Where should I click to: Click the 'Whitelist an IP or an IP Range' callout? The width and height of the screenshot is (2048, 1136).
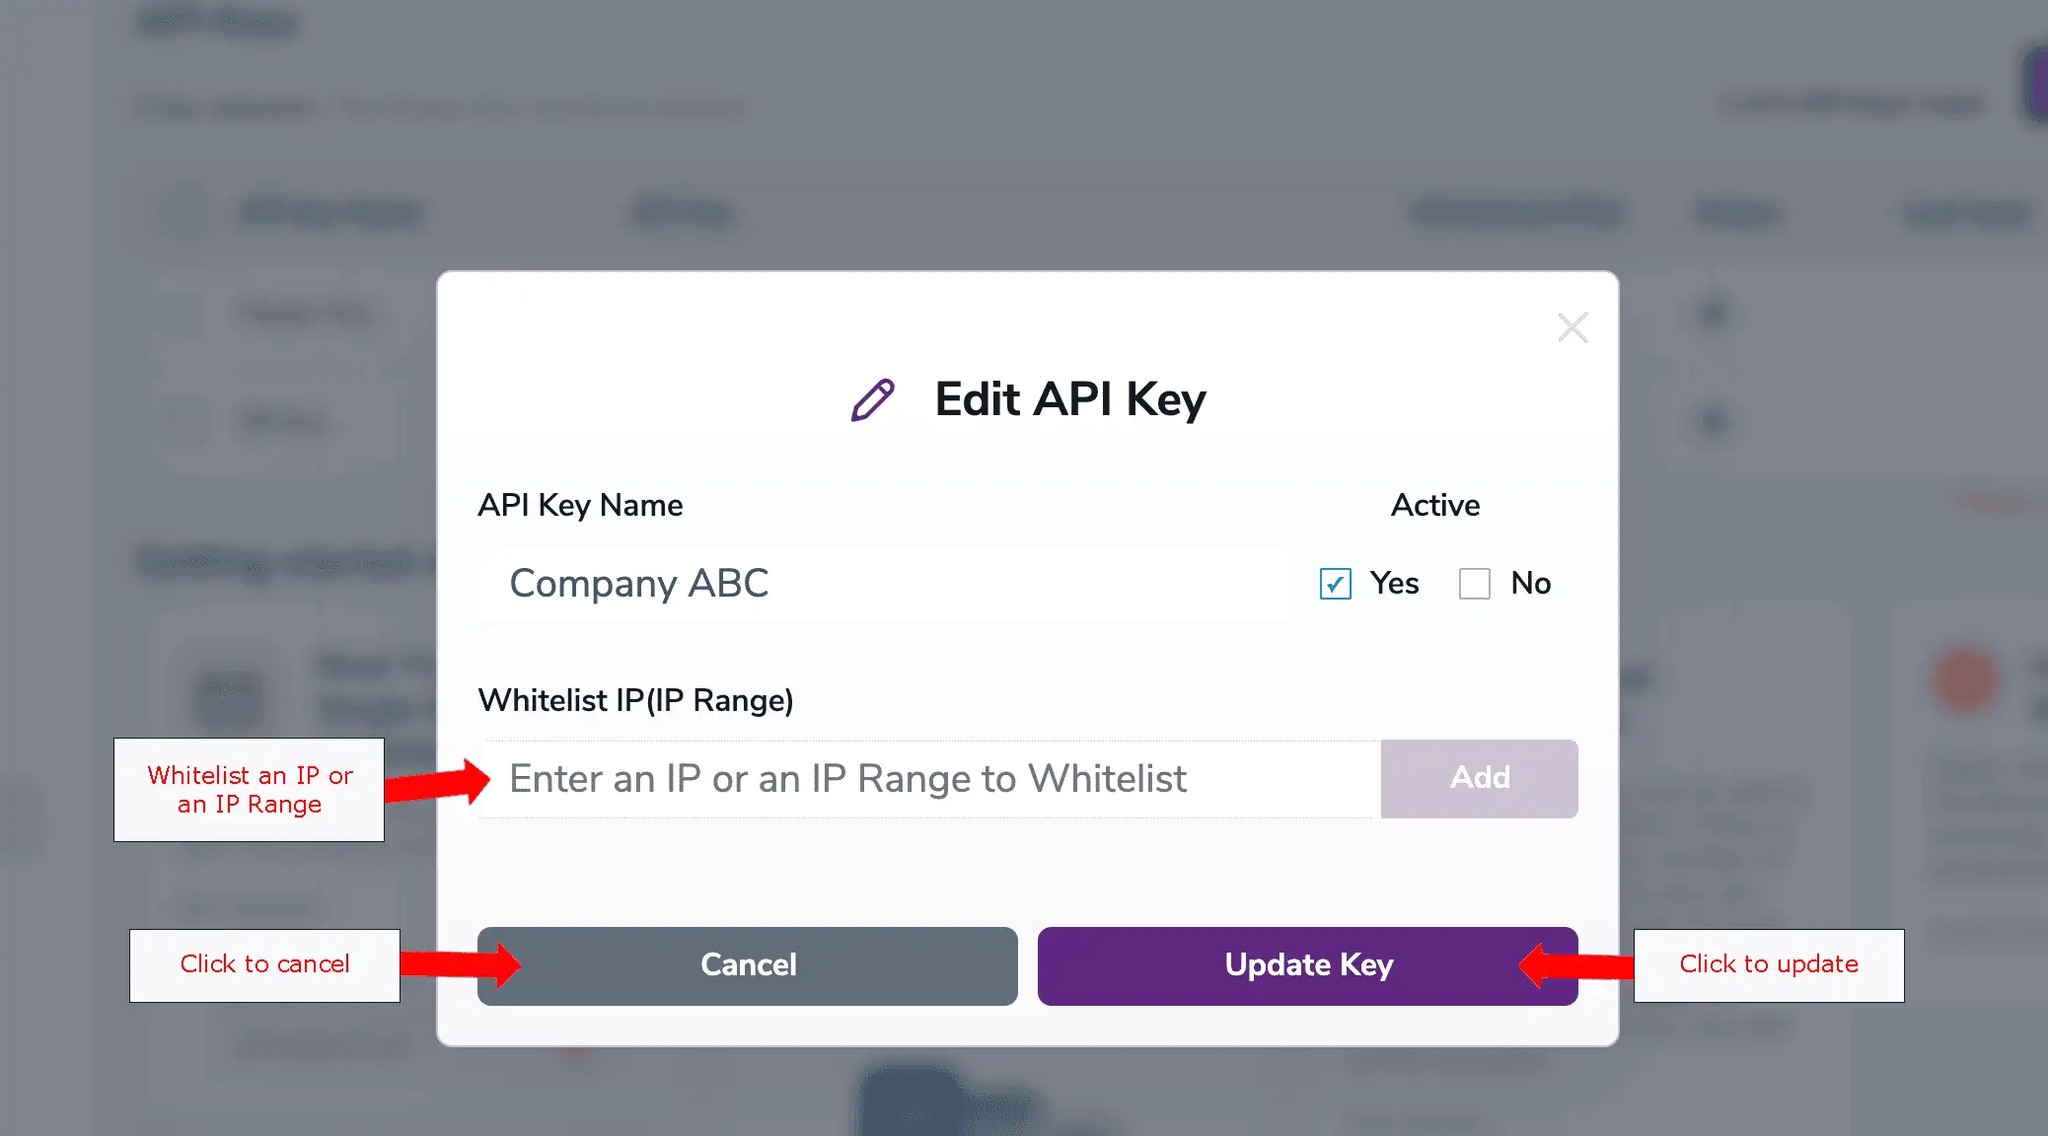249,789
